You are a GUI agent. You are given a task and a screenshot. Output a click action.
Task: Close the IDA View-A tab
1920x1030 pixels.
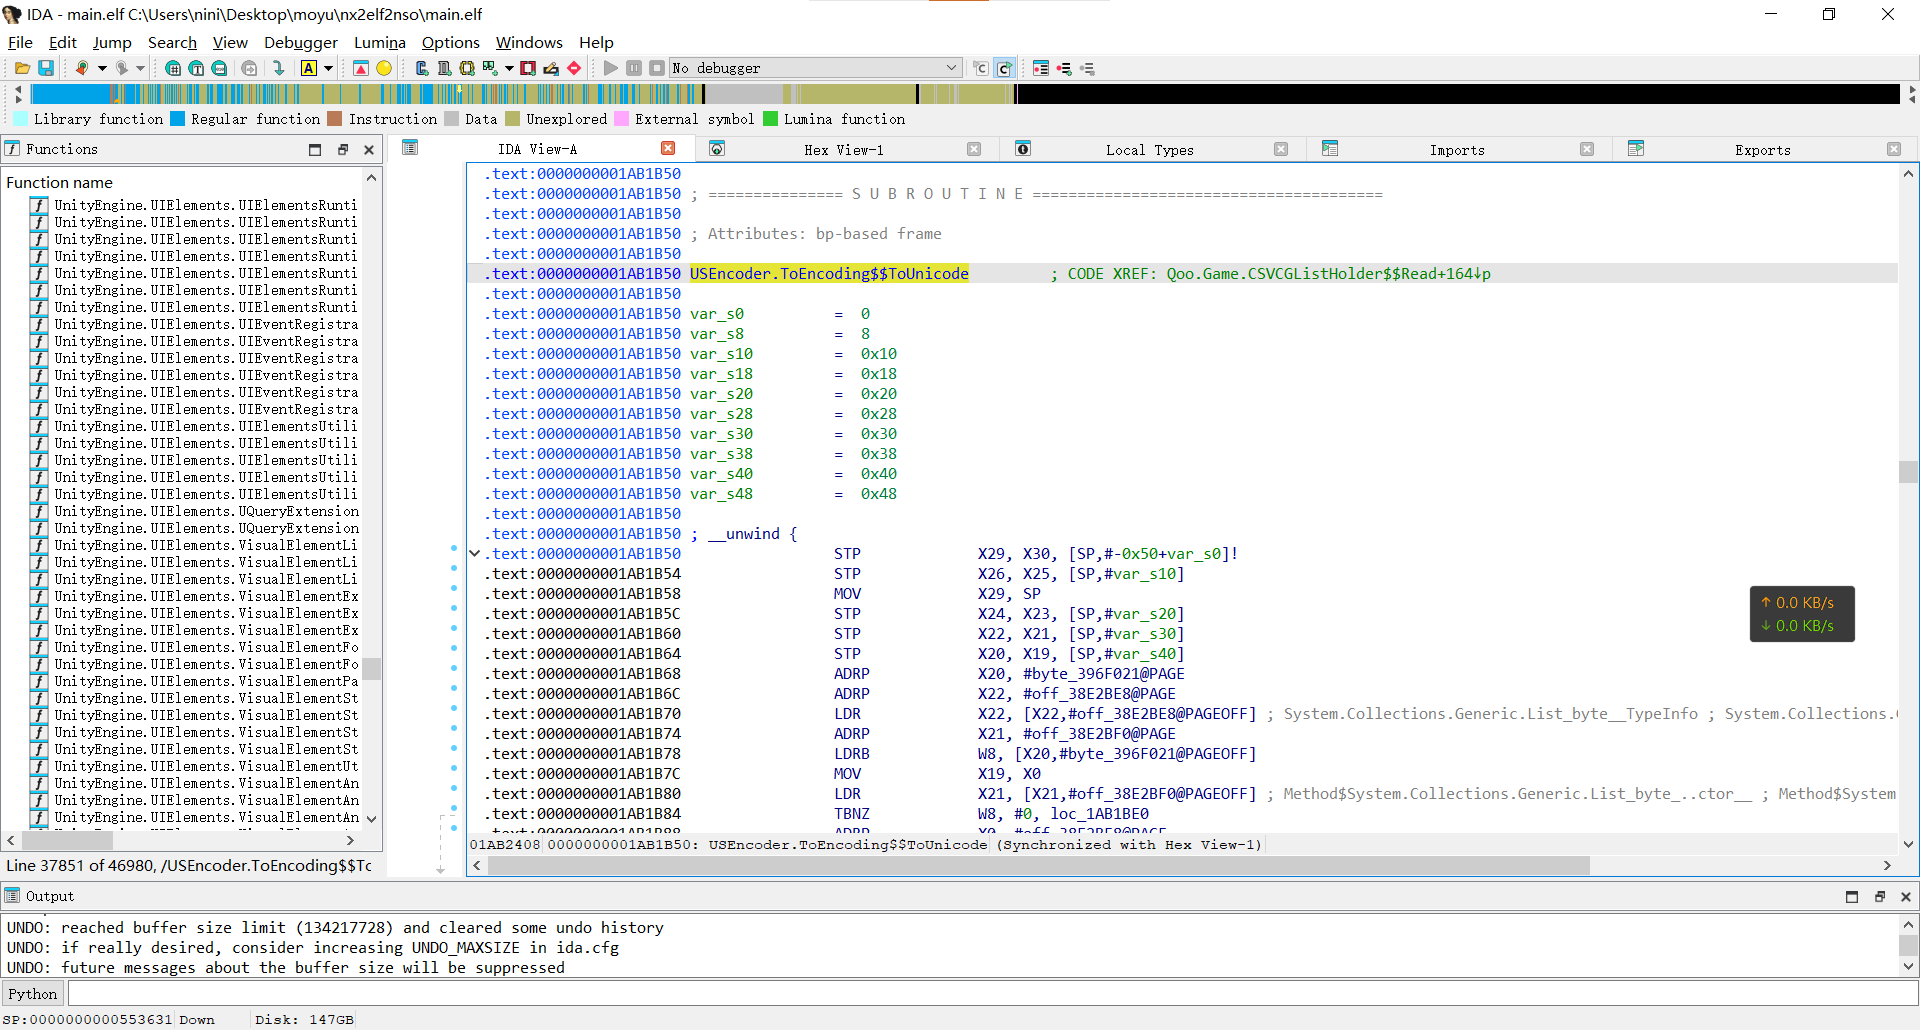coord(668,148)
